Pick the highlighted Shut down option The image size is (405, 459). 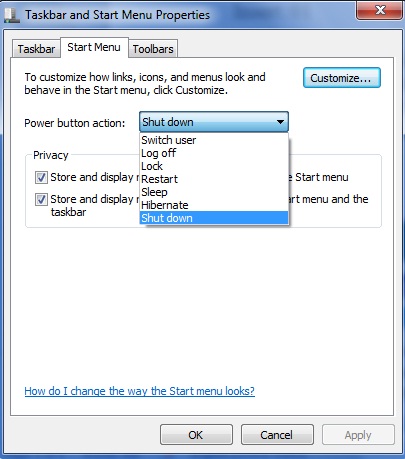click(214, 218)
